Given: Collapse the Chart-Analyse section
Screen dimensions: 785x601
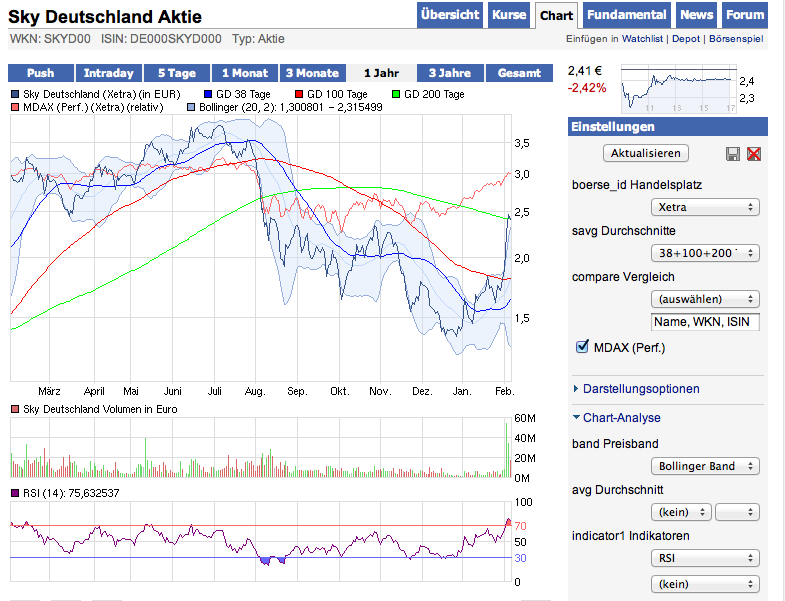Looking at the screenshot, I should [621, 418].
